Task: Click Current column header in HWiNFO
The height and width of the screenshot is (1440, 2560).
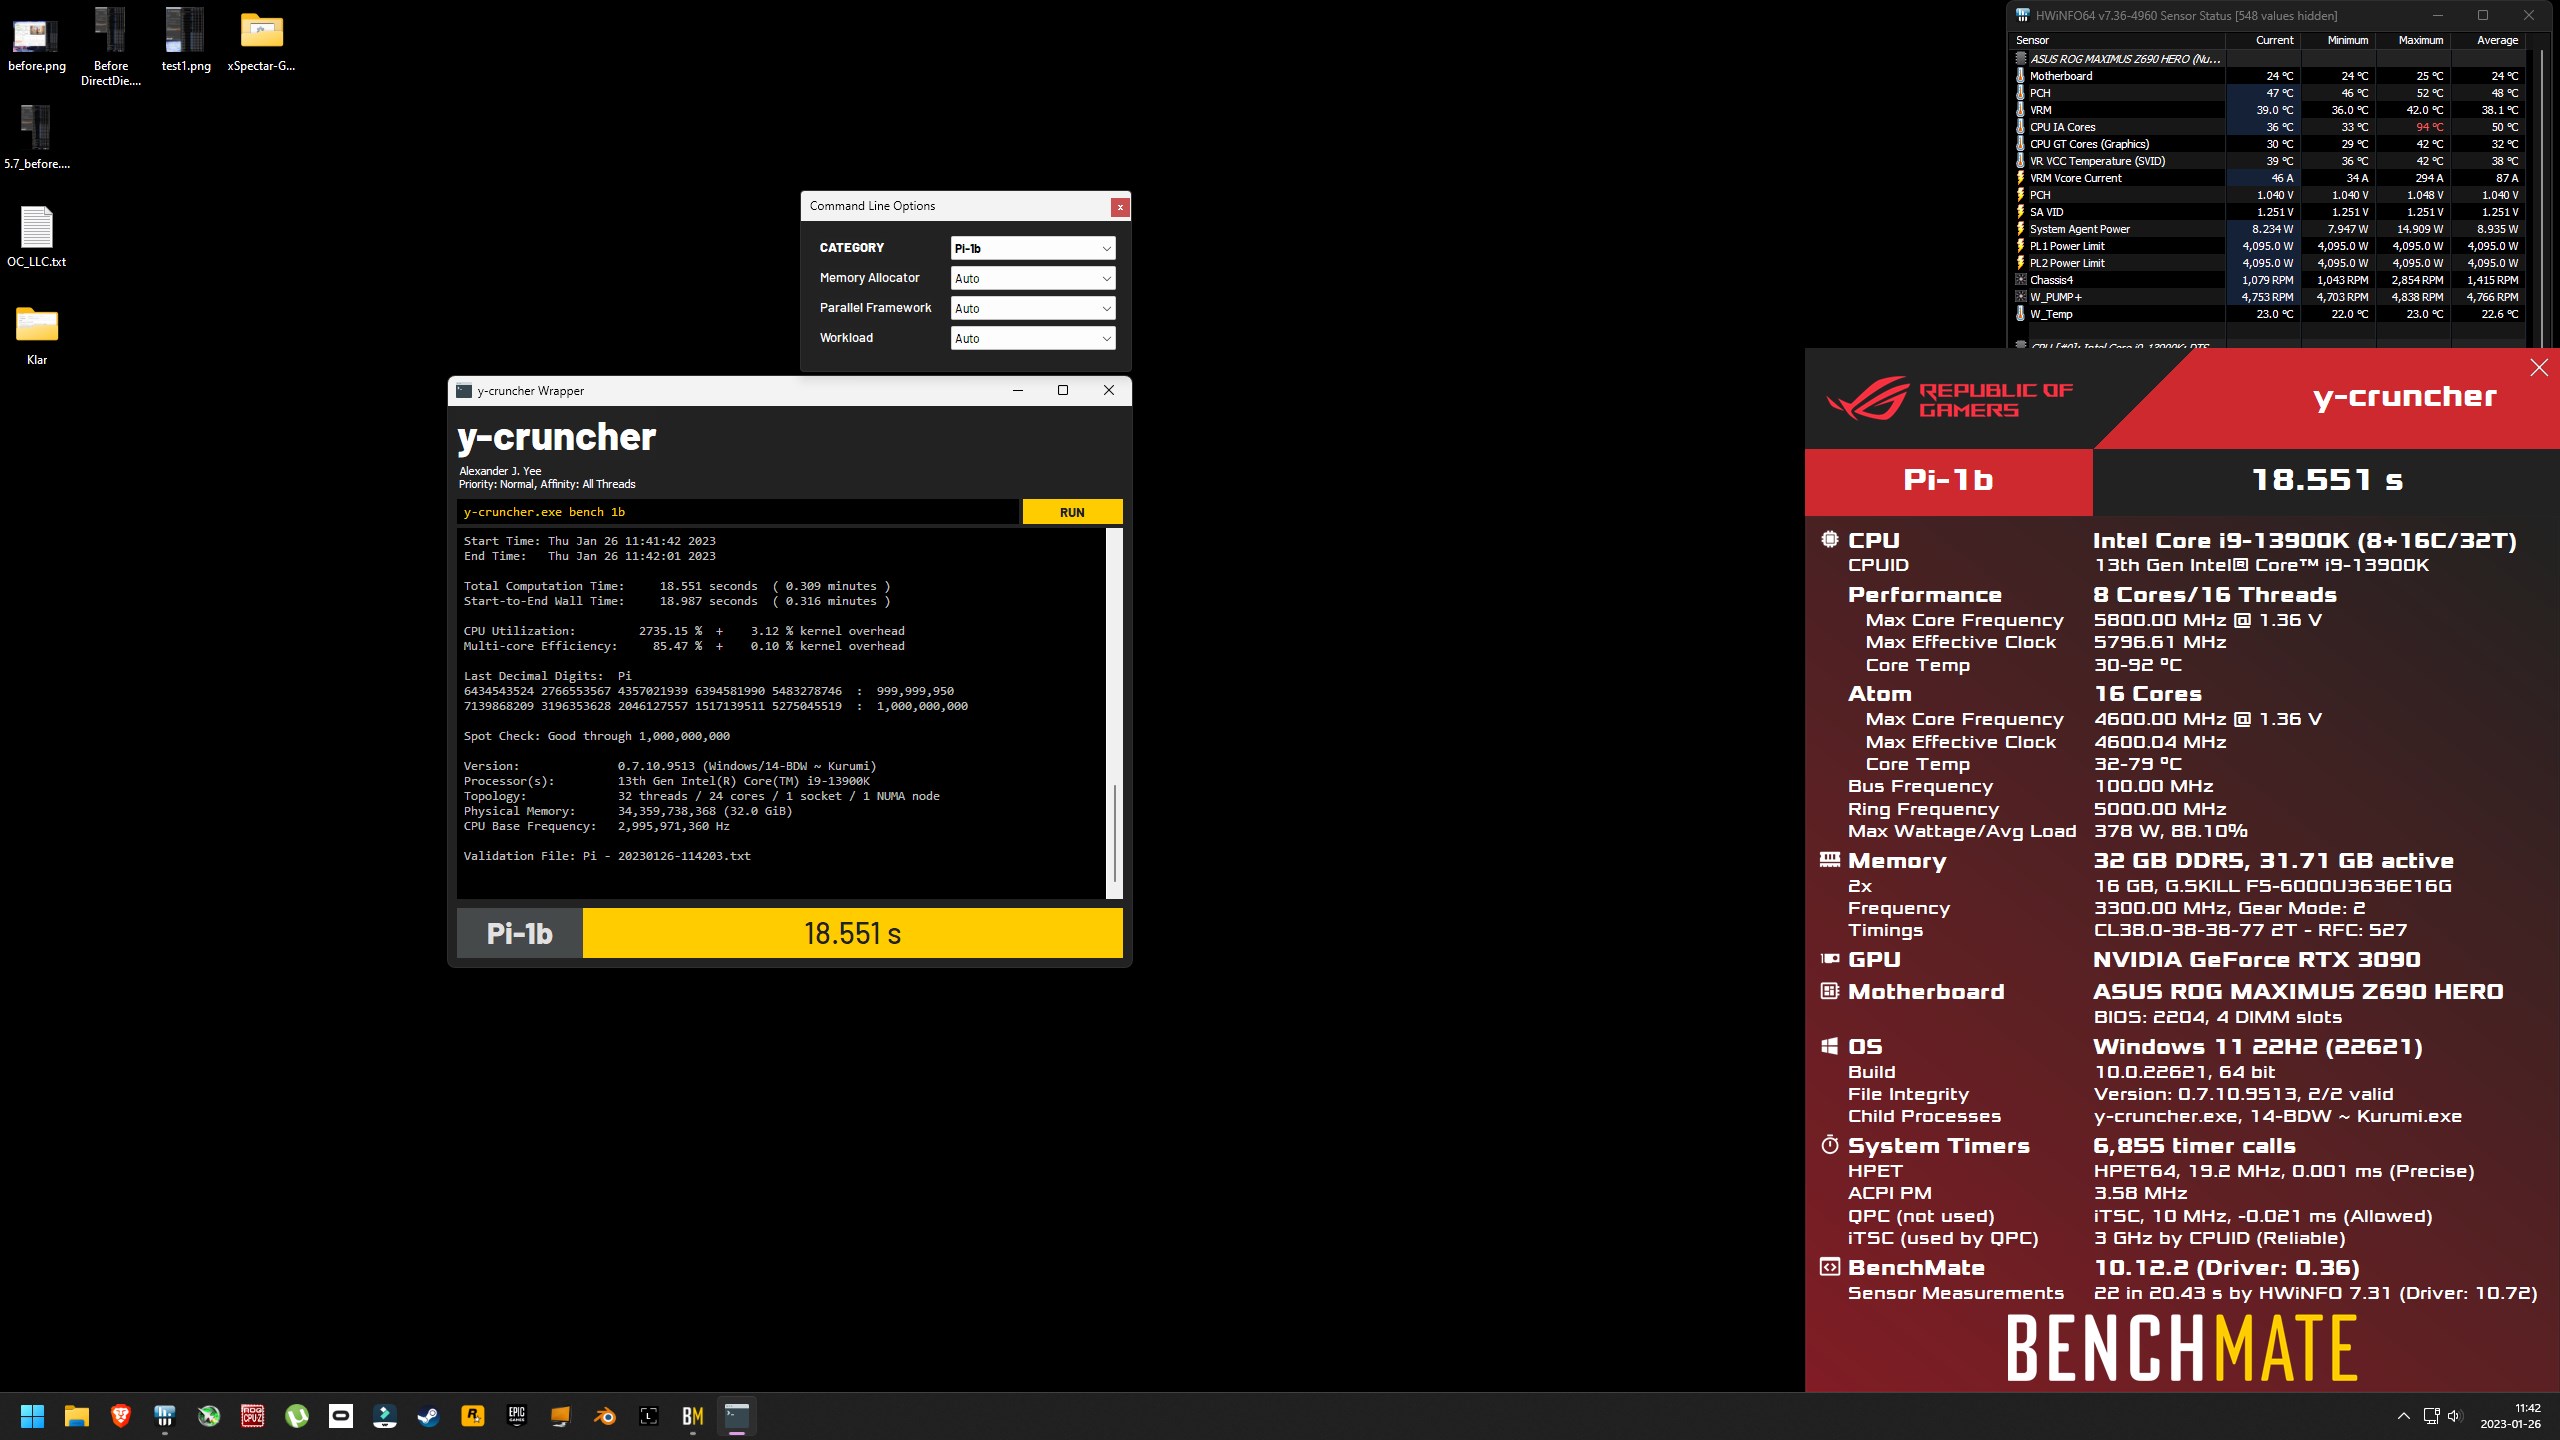Action: point(2263,40)
